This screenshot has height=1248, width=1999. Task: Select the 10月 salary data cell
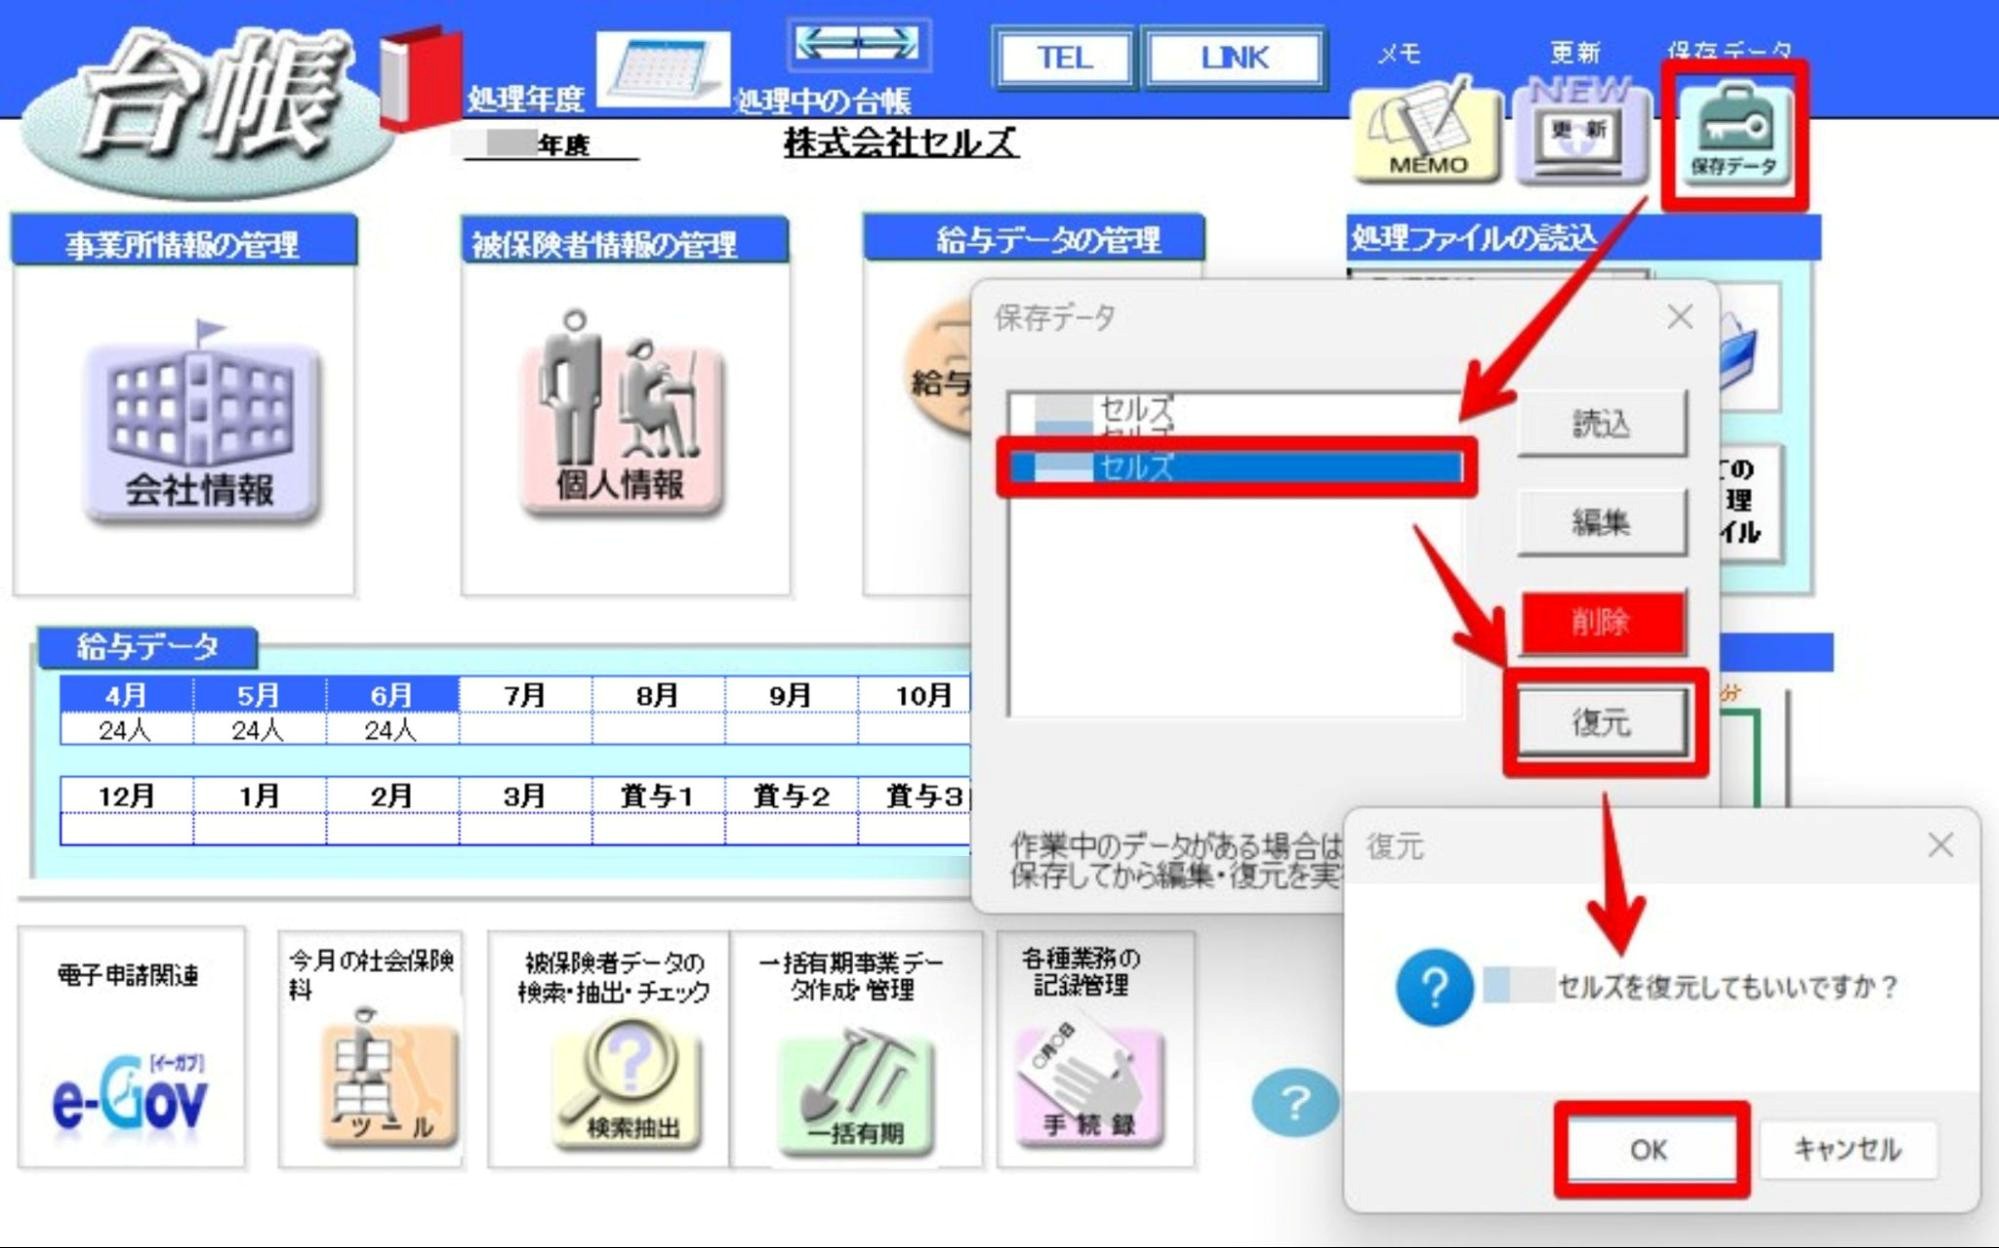[915, 694]
